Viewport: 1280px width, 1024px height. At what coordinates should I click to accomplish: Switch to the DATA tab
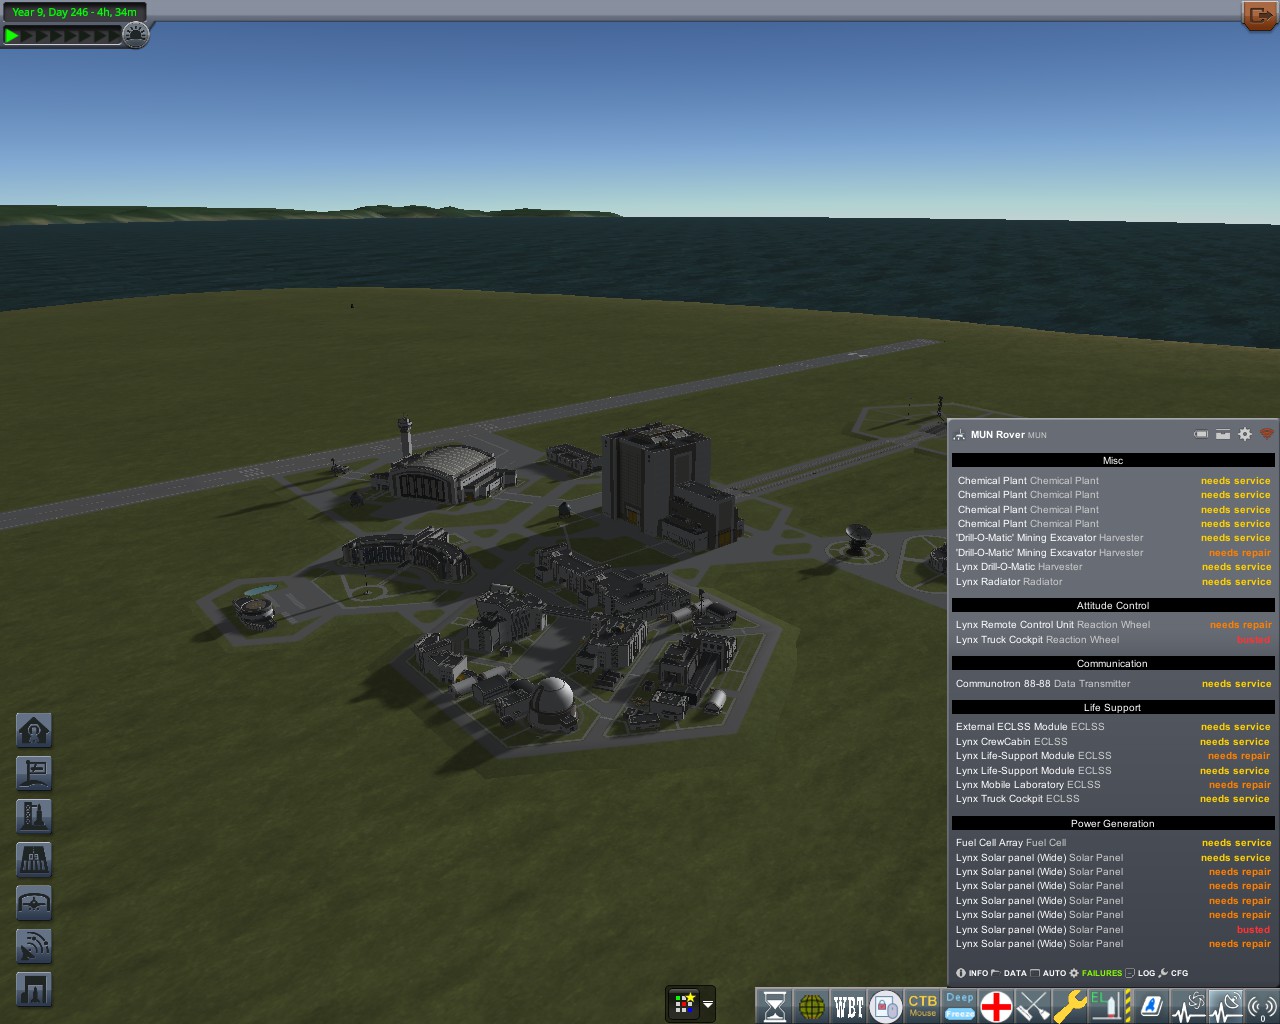pyautogui.click(x=1009, y=973)
